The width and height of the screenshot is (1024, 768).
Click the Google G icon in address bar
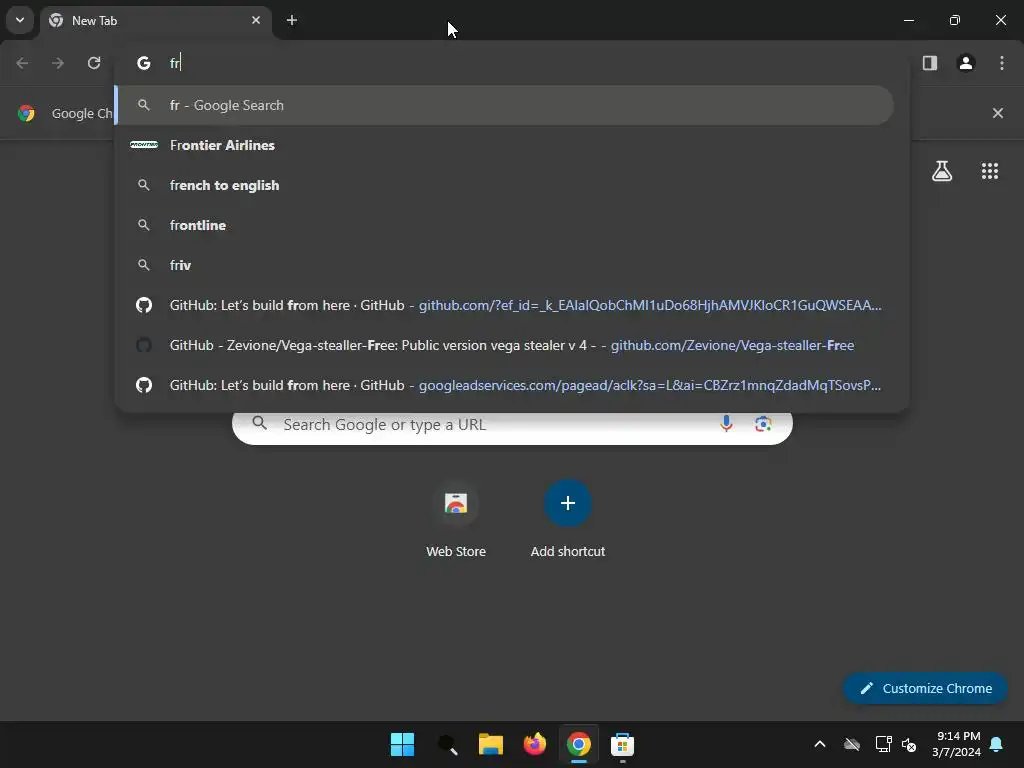pos(144,63)
